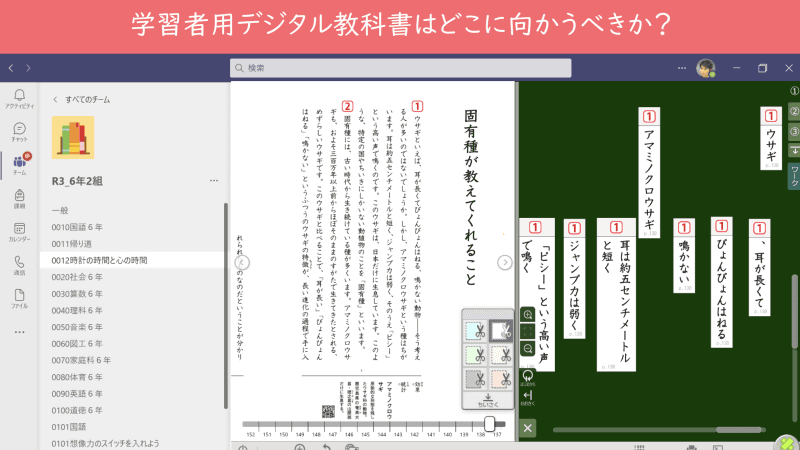Select the peach scissors cut tool

click(501, 379)
